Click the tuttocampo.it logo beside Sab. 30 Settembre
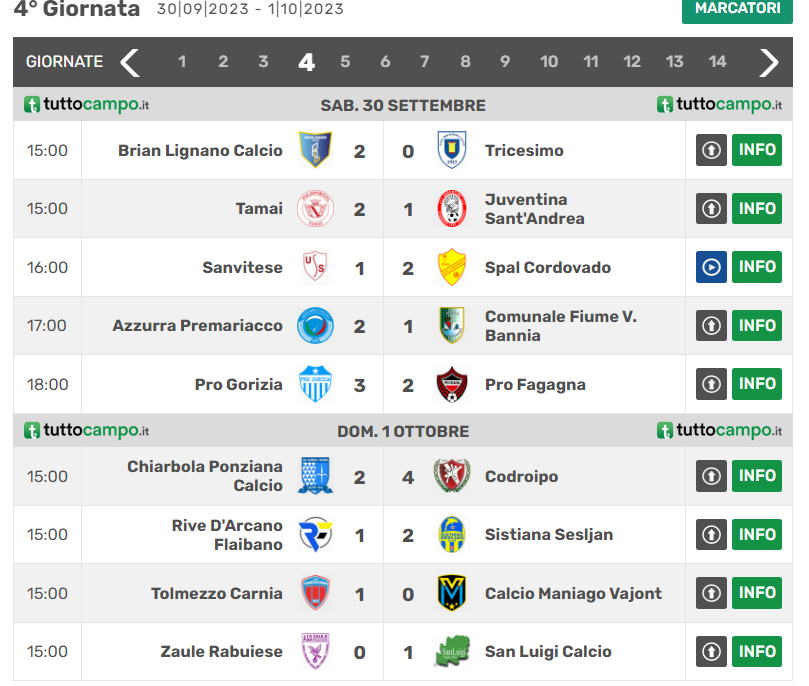The image size is (809, 686). point(86,105)
